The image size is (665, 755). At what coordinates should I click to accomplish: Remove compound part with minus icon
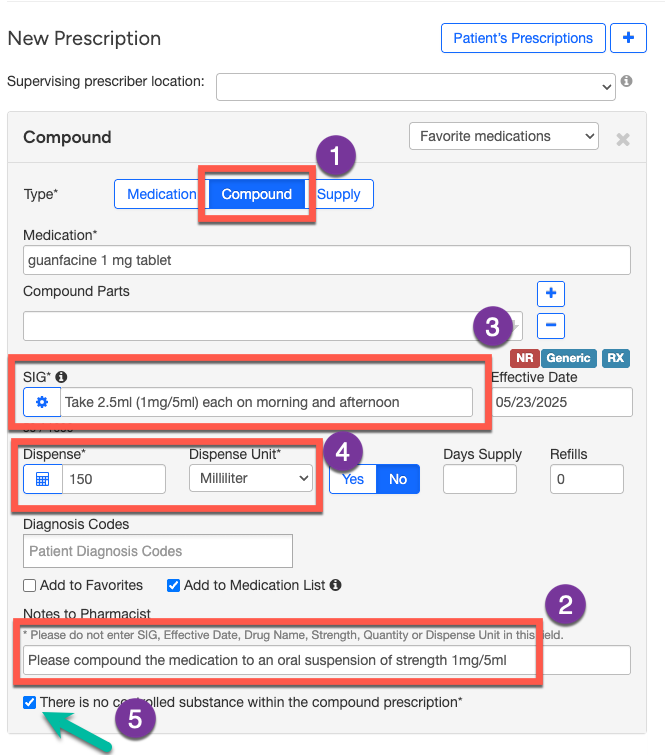coord(551,326)
